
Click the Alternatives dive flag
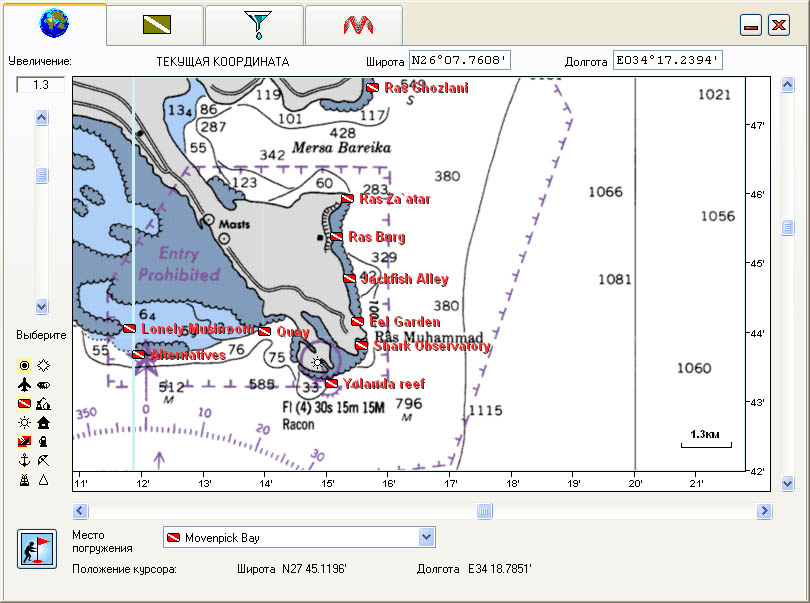click(x=138, y=354)
